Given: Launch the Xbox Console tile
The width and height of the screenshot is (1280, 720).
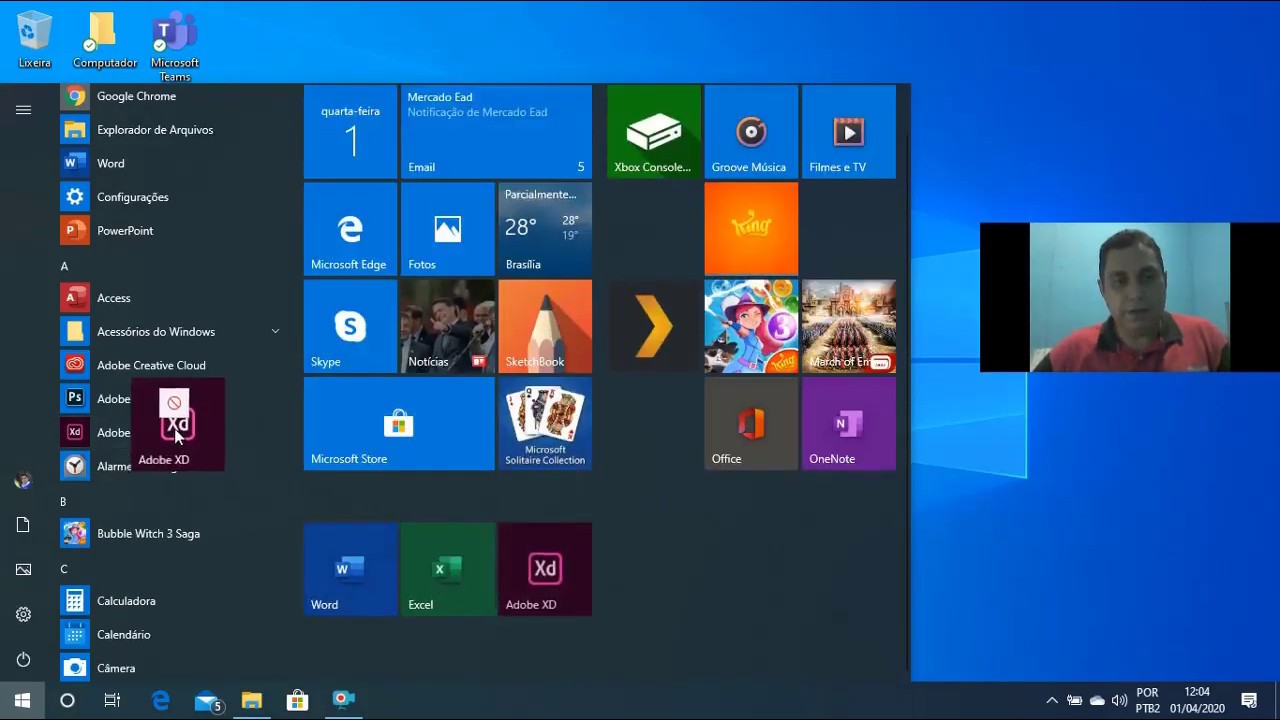Looking at the screenshot, I should [x=654, y=132].
